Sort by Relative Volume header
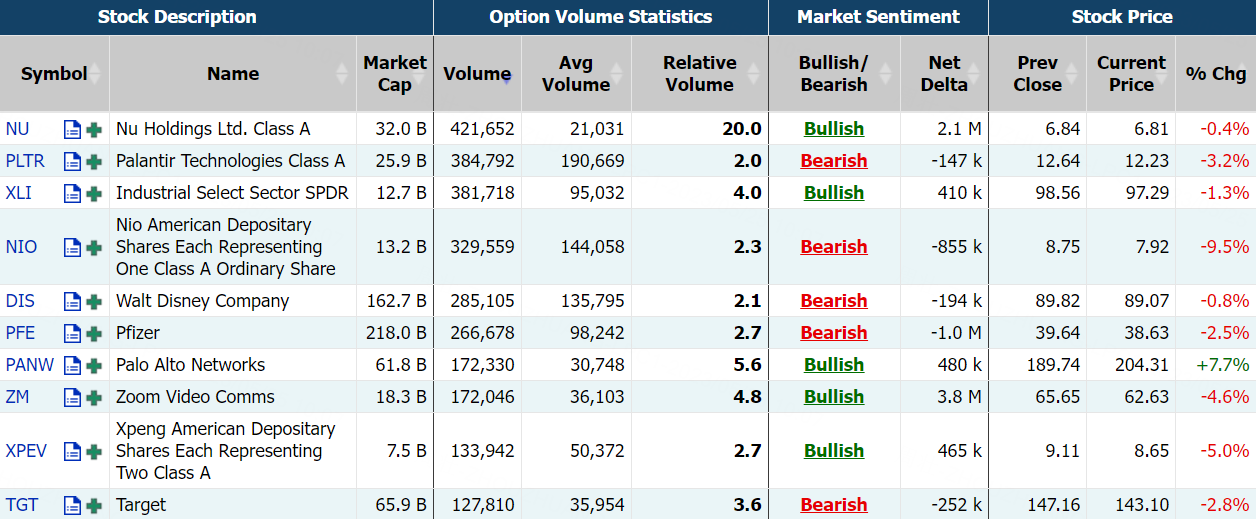The image size is (1256, 519). point(699,74)
